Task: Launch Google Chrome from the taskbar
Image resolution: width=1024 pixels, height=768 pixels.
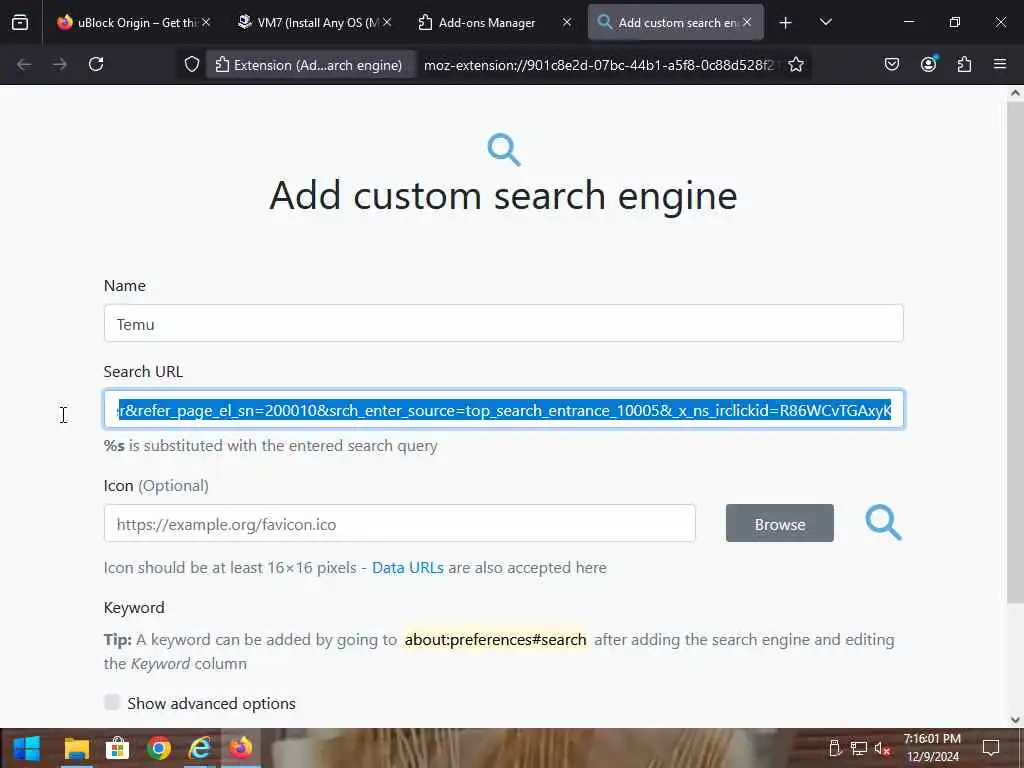Action: click(x=159, y=748)
